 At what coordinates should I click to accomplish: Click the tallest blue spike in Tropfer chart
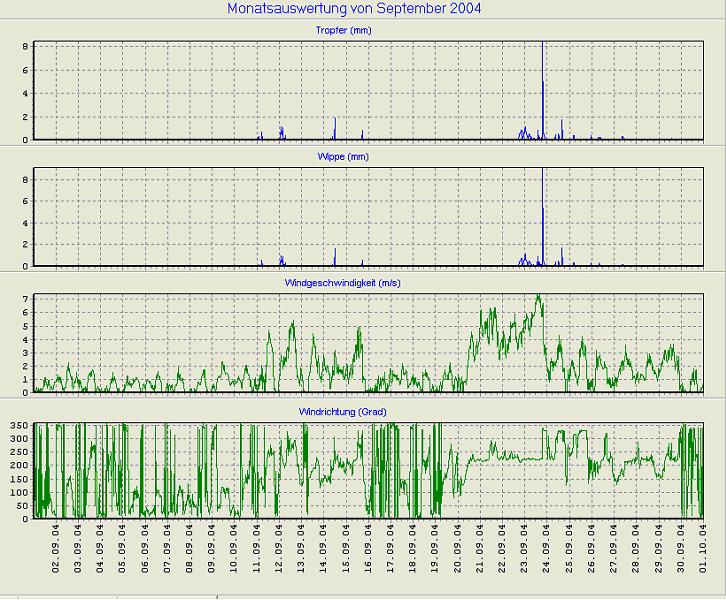tap(543, 60)
